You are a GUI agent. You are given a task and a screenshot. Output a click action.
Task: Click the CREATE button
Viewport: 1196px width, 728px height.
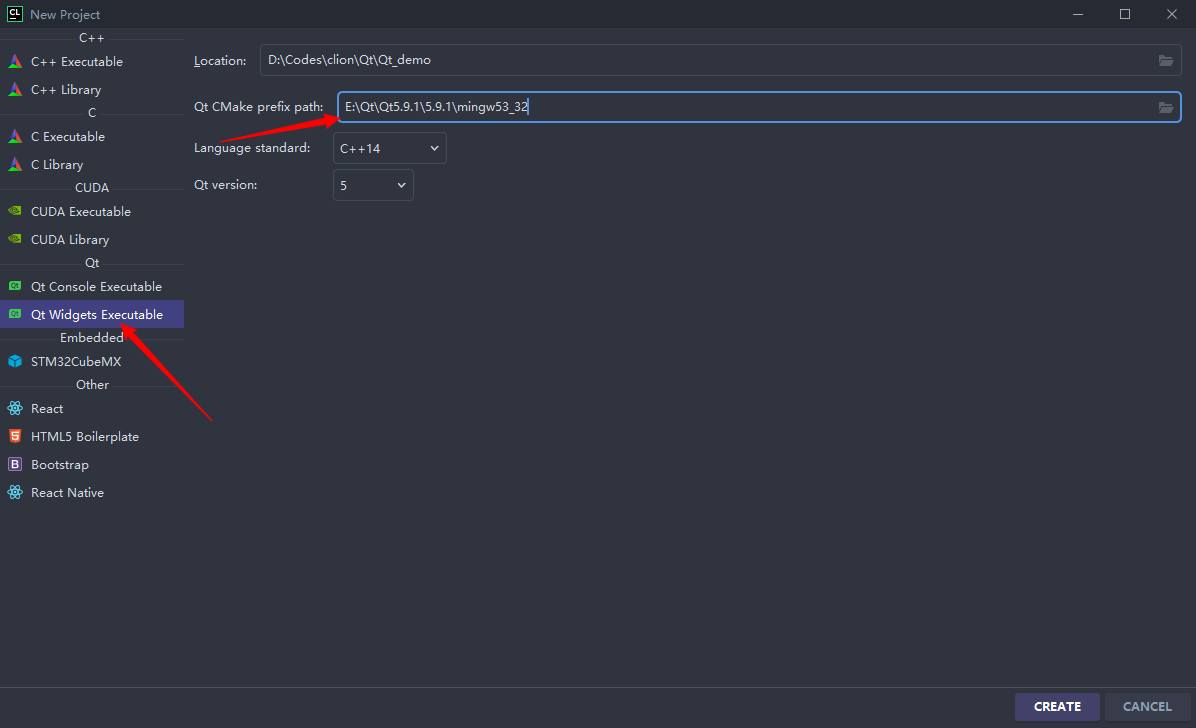point(1057,707)
